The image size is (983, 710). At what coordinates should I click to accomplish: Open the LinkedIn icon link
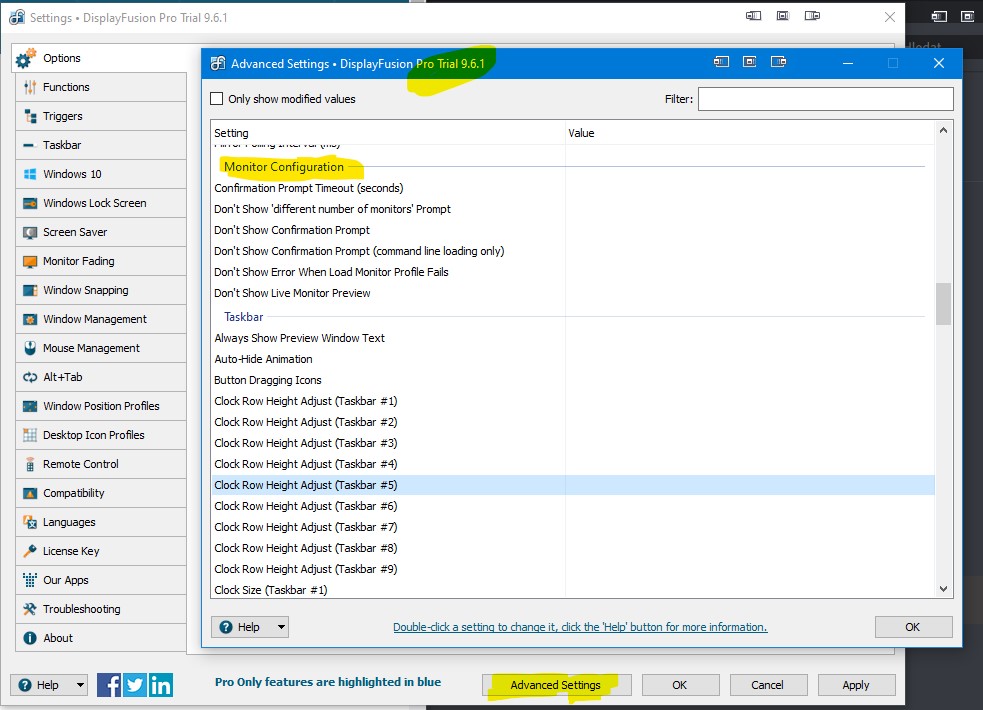point(160,685)
